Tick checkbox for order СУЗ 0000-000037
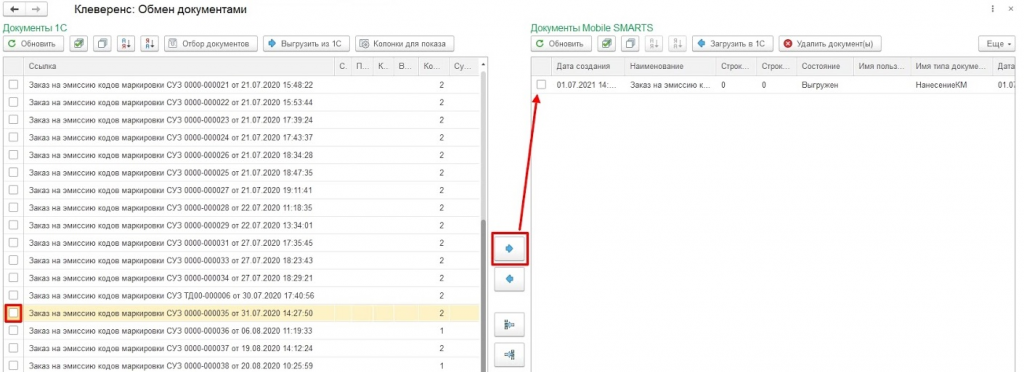 (x=13, y=348)
